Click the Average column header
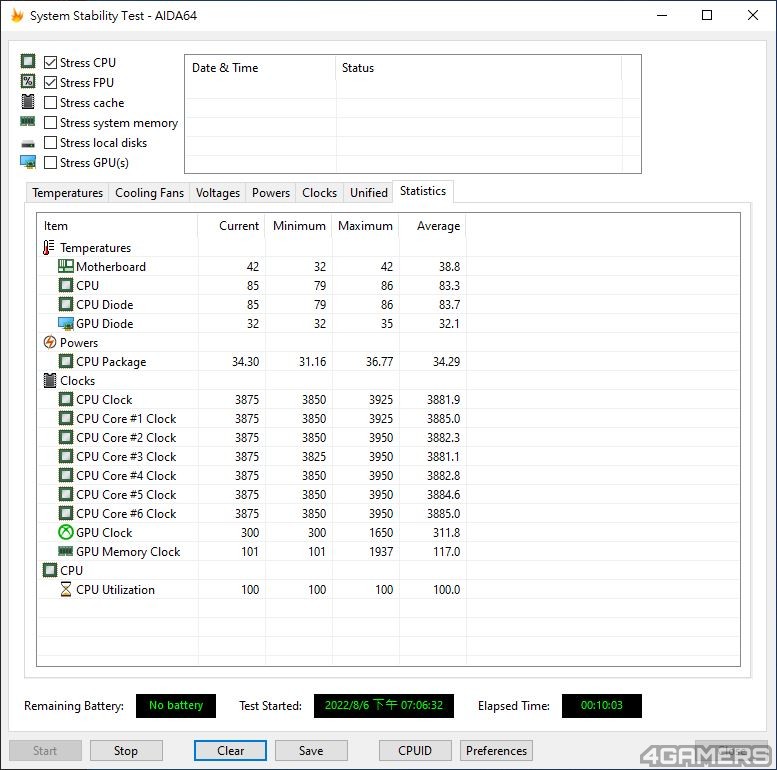The height and width of the screenshot is (770, 777). 432,226
